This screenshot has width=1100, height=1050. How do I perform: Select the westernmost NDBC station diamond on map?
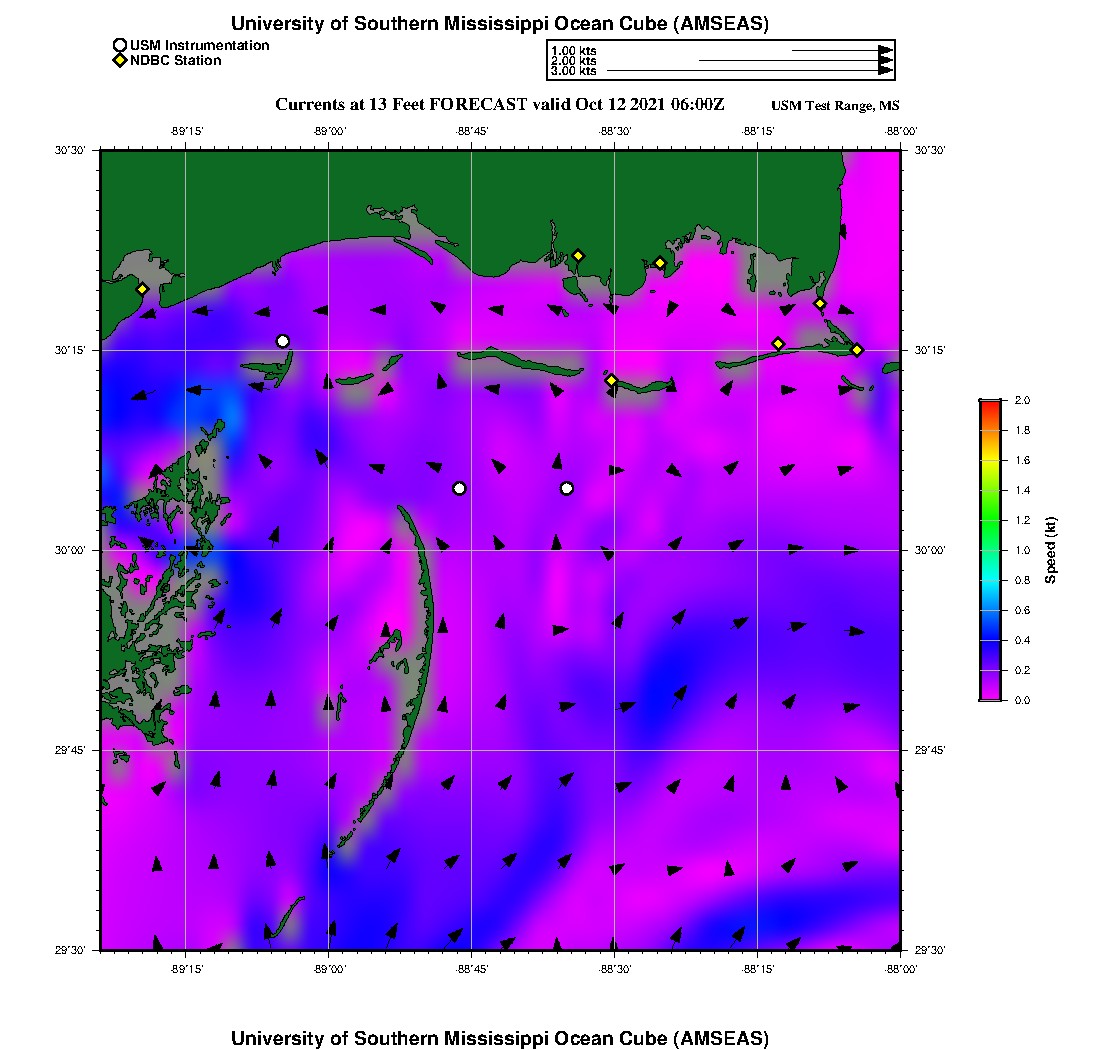pyautogui.click(x=143, y=289)
